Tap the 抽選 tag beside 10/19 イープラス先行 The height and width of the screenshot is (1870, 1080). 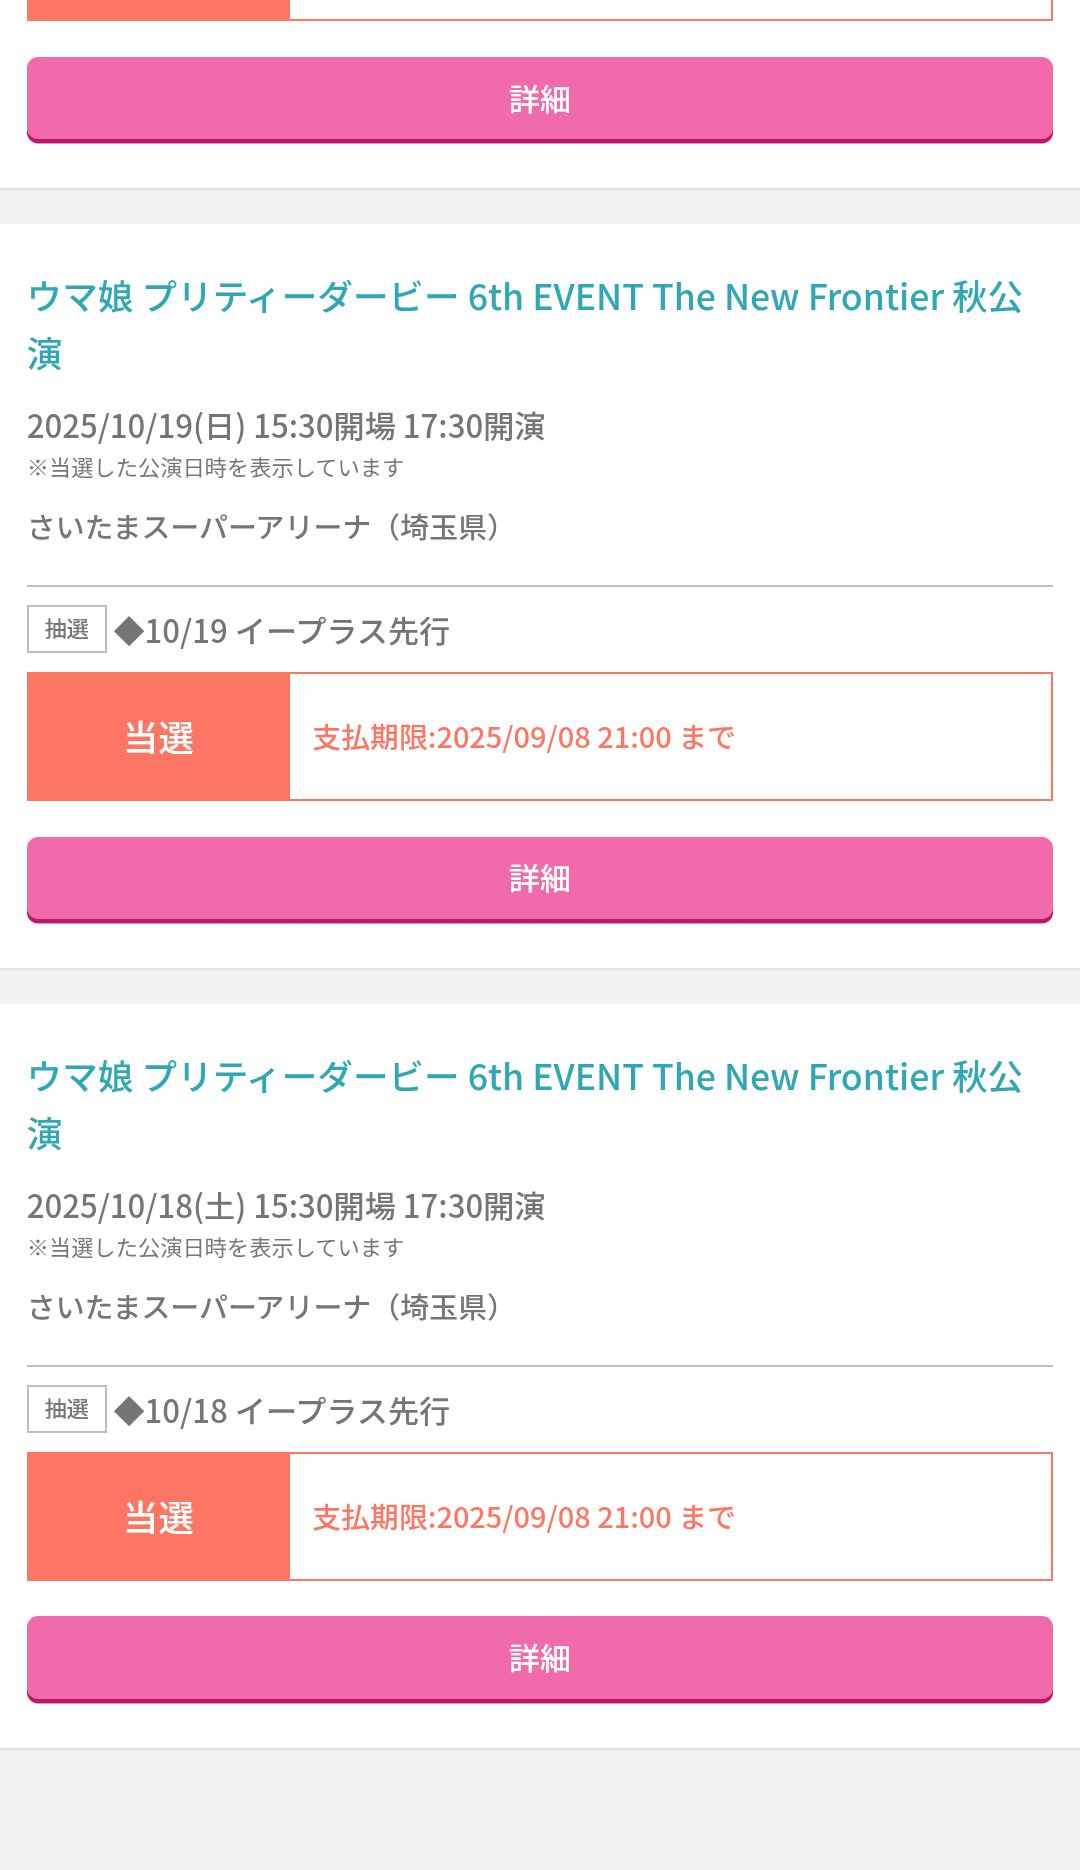click(67, 630)
